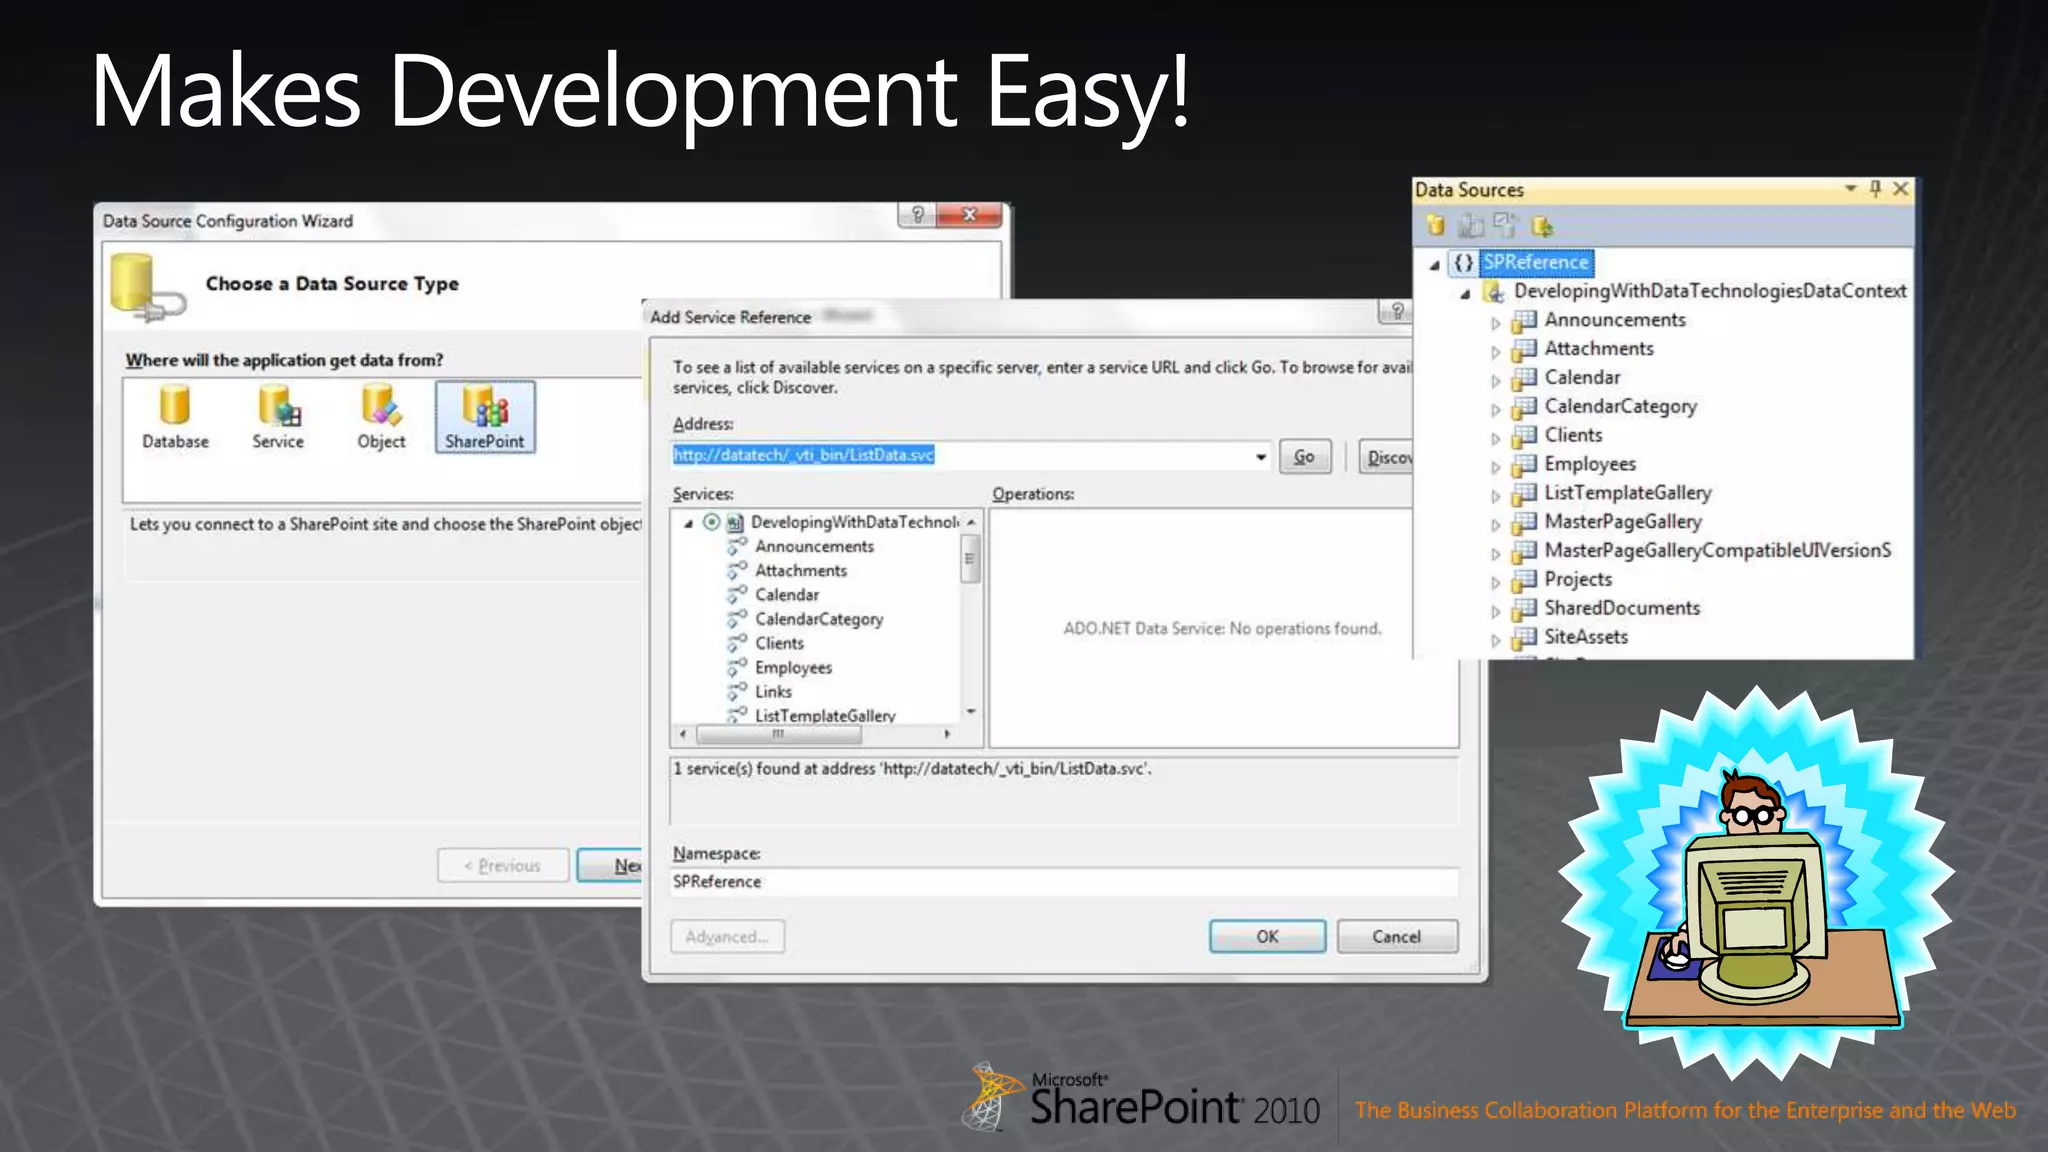
Task: Click Services list scroll up arrow
Action: point(970,522)
